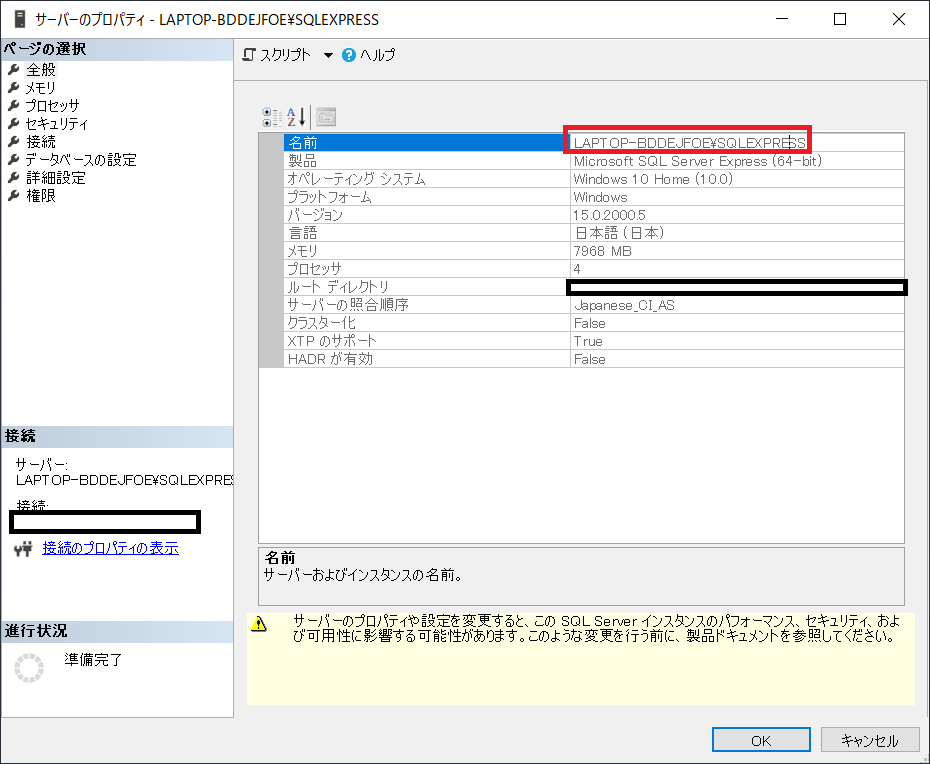
Task: Click the スクリプト script icon
Action: pyautogui.click(x=249, y=55)
